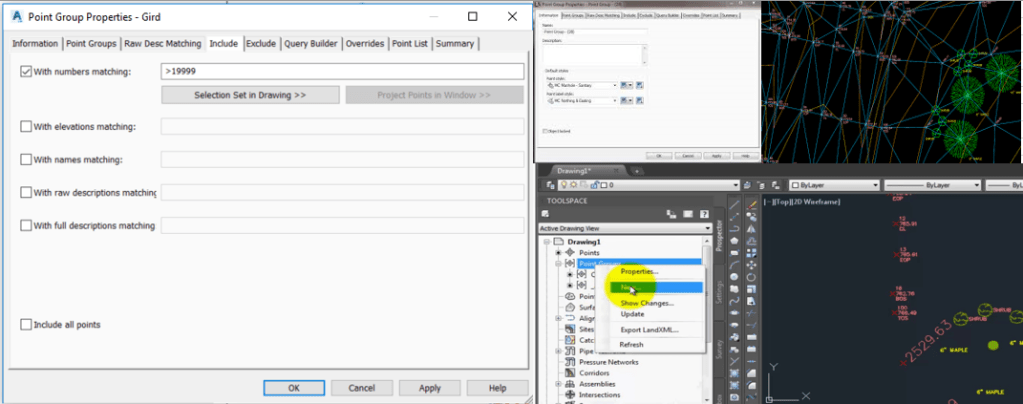Click the Corridors icon in the tree
The image size is (1023, 404).
[x=570, y=372]
